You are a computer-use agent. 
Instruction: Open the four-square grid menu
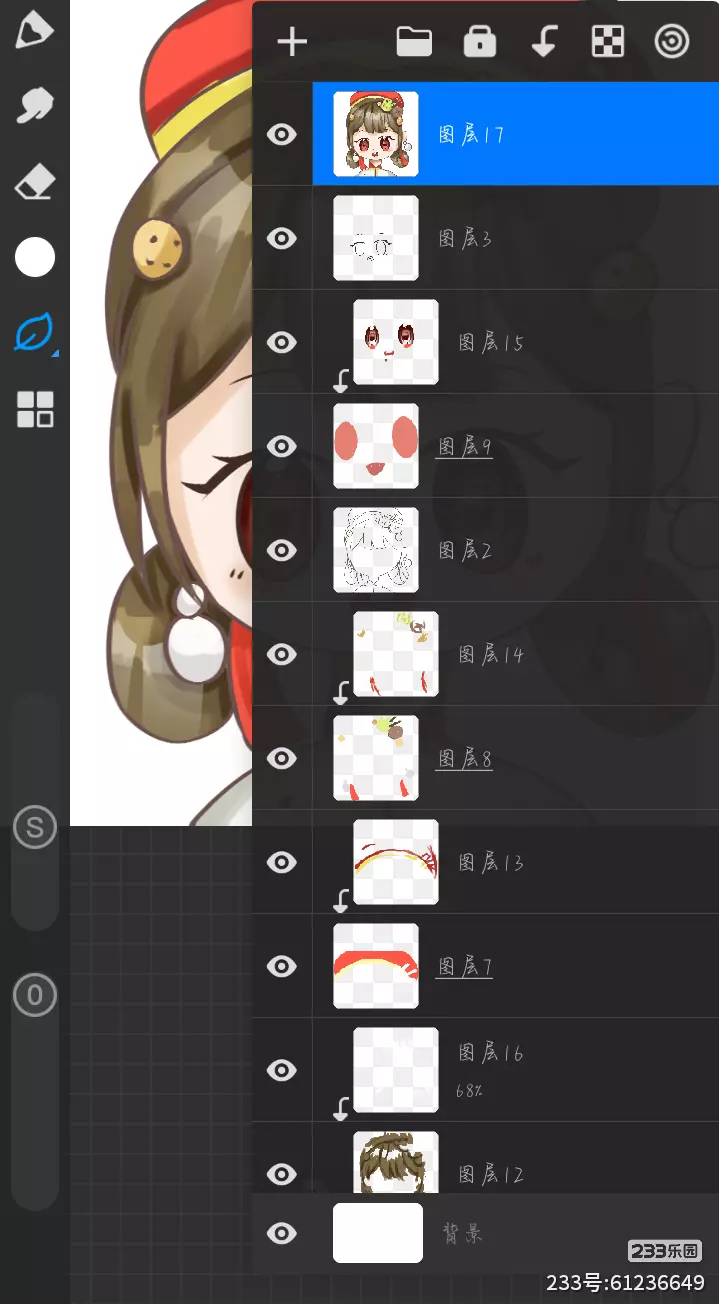pos(35,410)
